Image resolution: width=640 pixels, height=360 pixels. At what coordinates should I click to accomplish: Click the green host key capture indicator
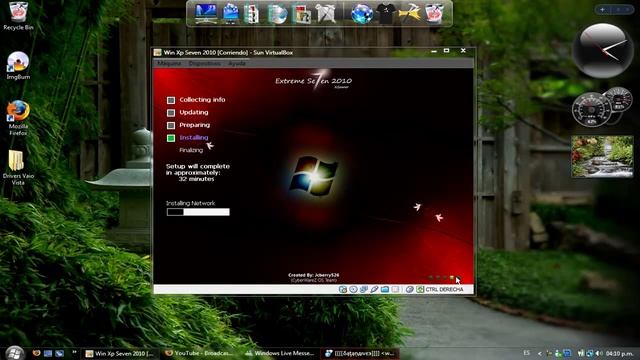420,289
